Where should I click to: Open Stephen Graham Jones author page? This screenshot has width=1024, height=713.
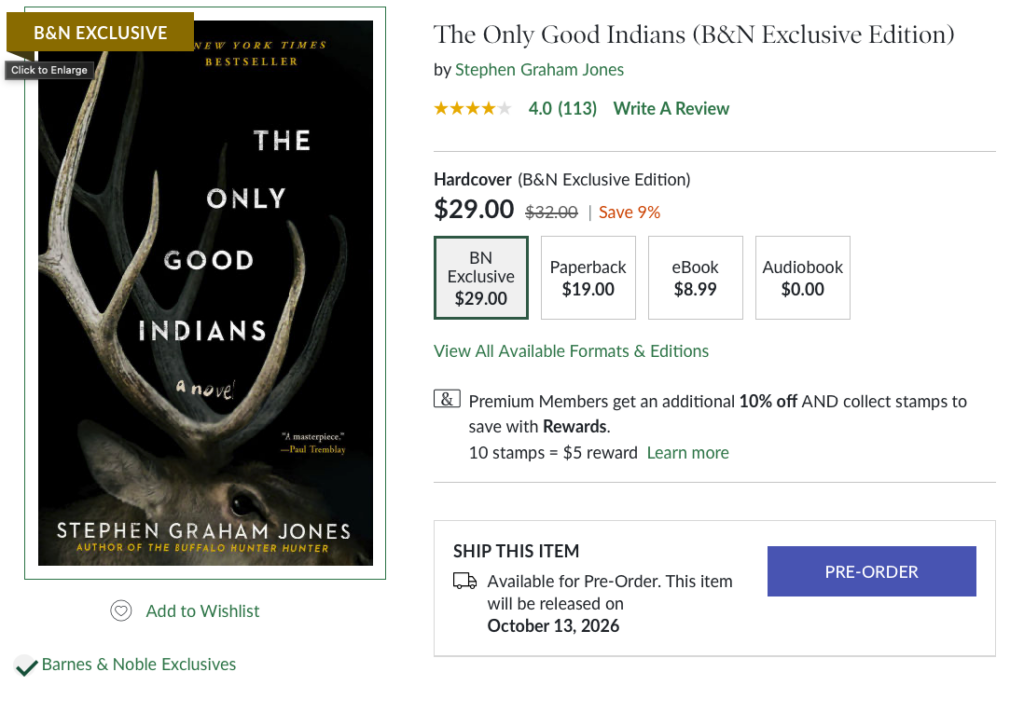coord(539,69)
